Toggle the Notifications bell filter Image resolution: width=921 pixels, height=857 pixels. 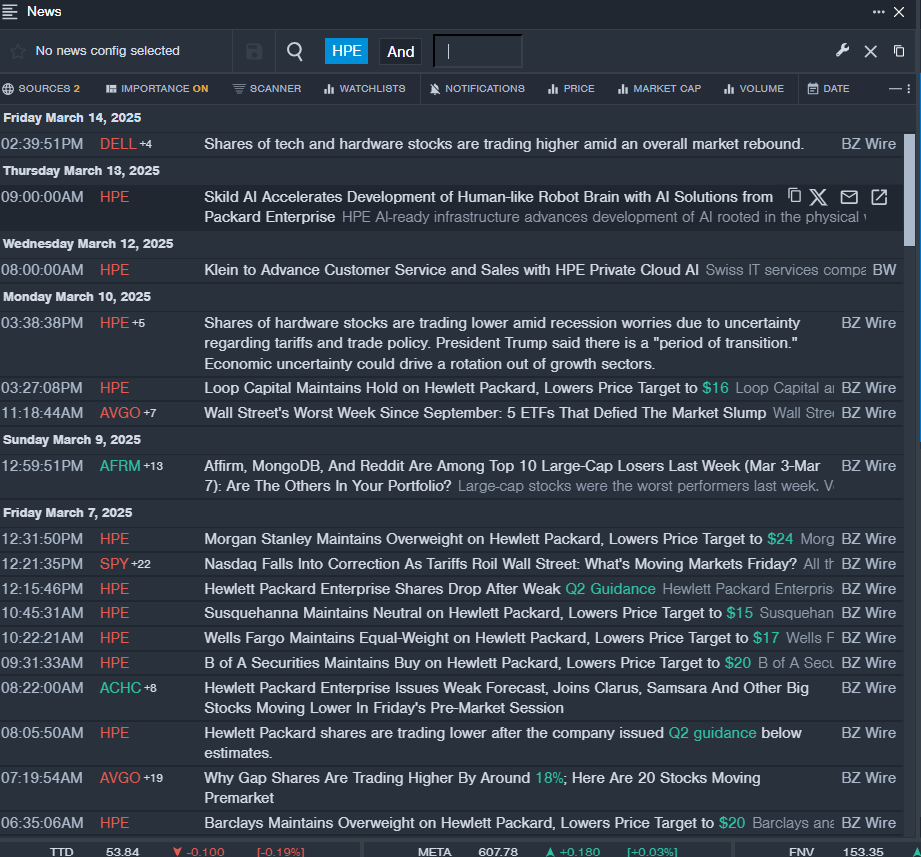pos(477,89)
